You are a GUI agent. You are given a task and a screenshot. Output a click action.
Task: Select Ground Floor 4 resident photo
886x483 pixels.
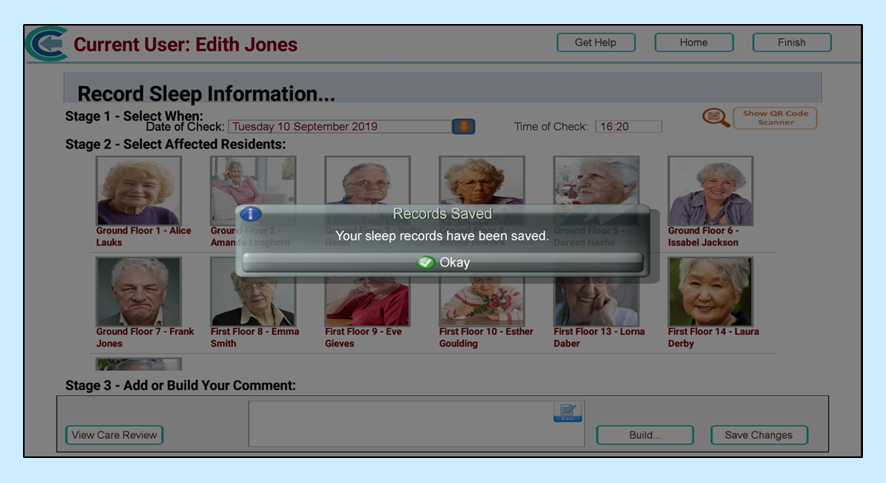pyautogui.click(x=481, y=181)
